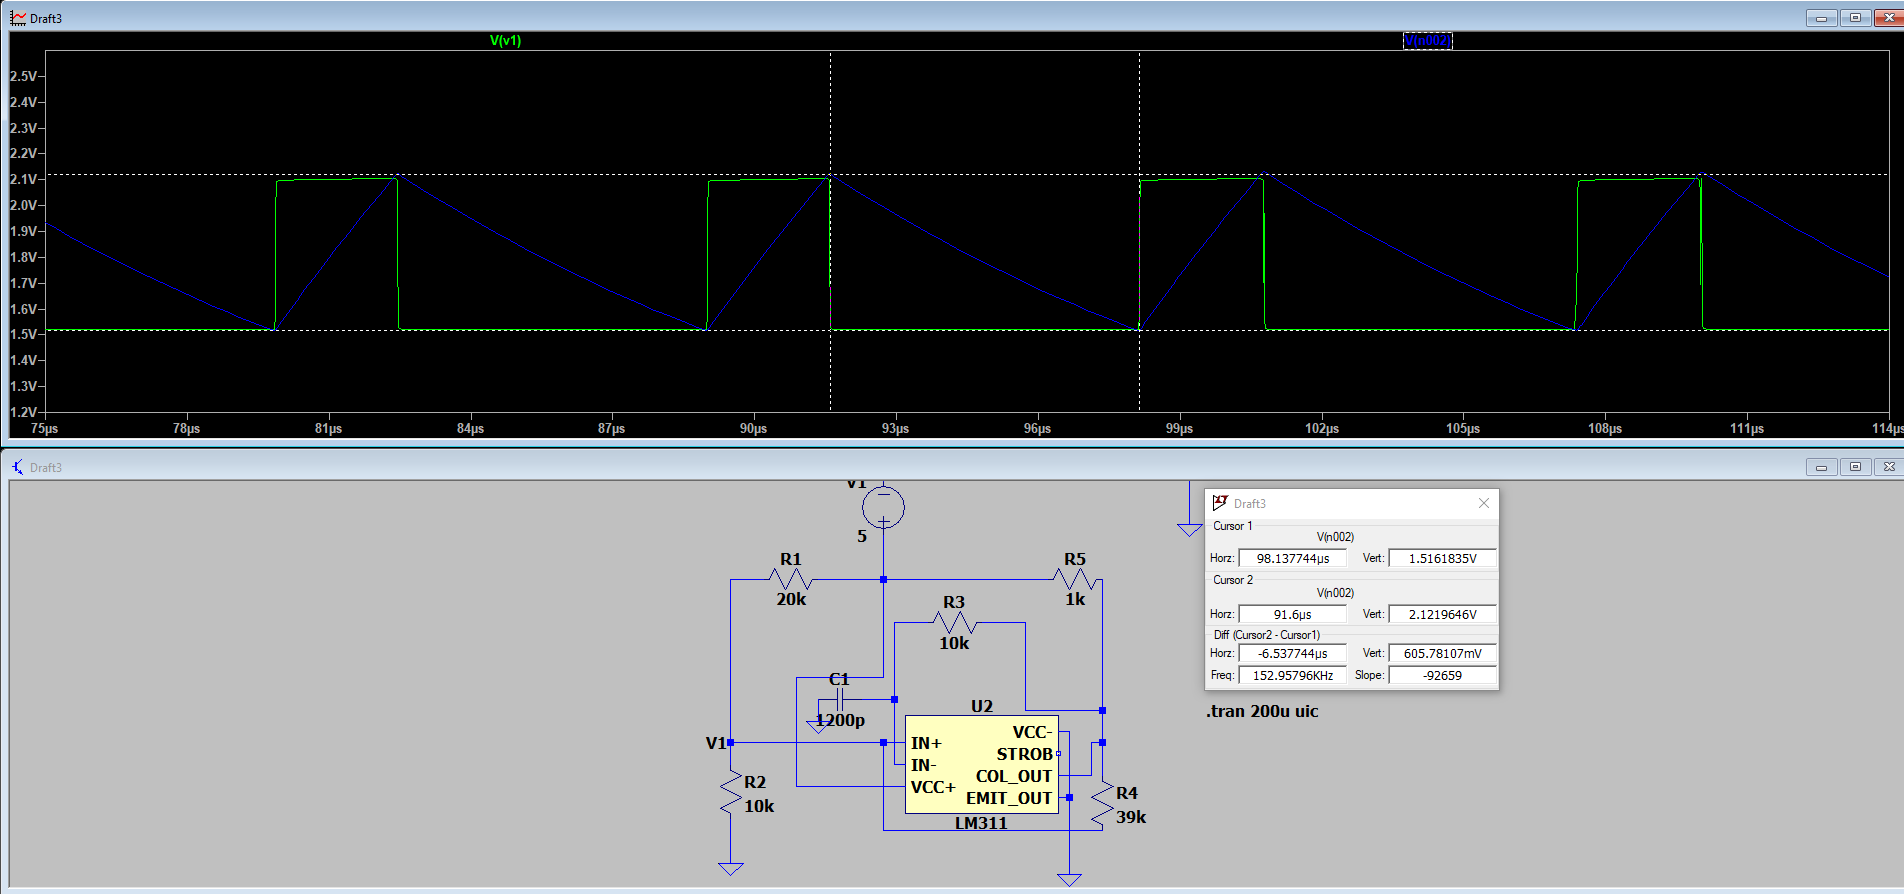Minimize the waveform plot window
1904x894 pixels.
[1821, 18]
